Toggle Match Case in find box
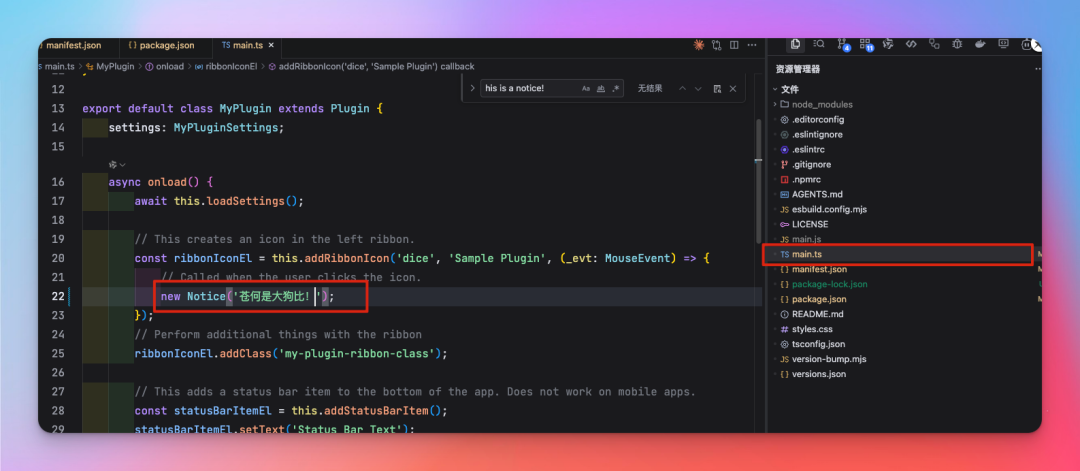This screenshot has height=471, width=1080. [586, 89]
